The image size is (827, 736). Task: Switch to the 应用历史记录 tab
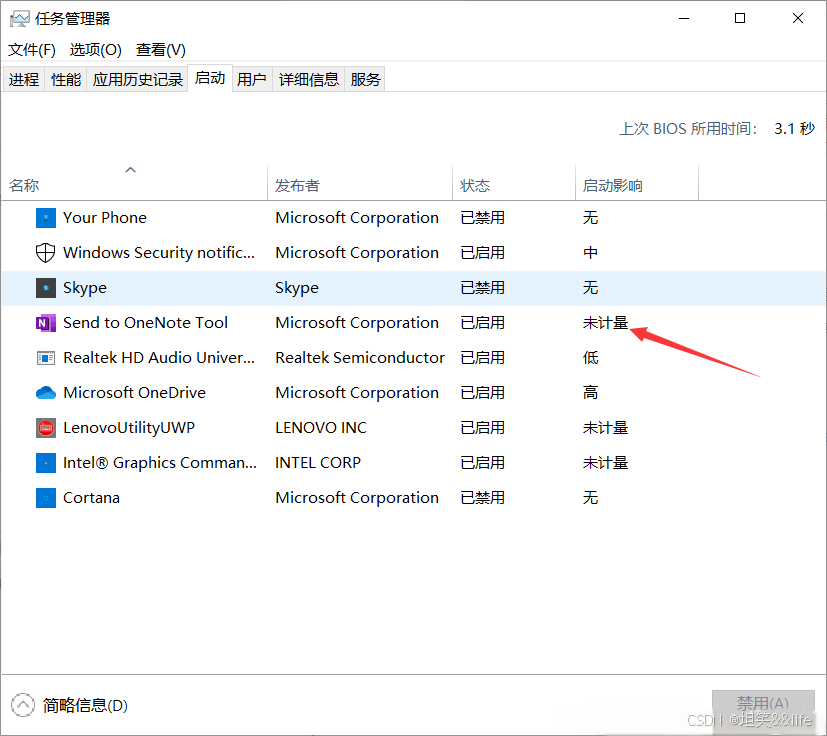pyautogui.click(x=138, y=79)
